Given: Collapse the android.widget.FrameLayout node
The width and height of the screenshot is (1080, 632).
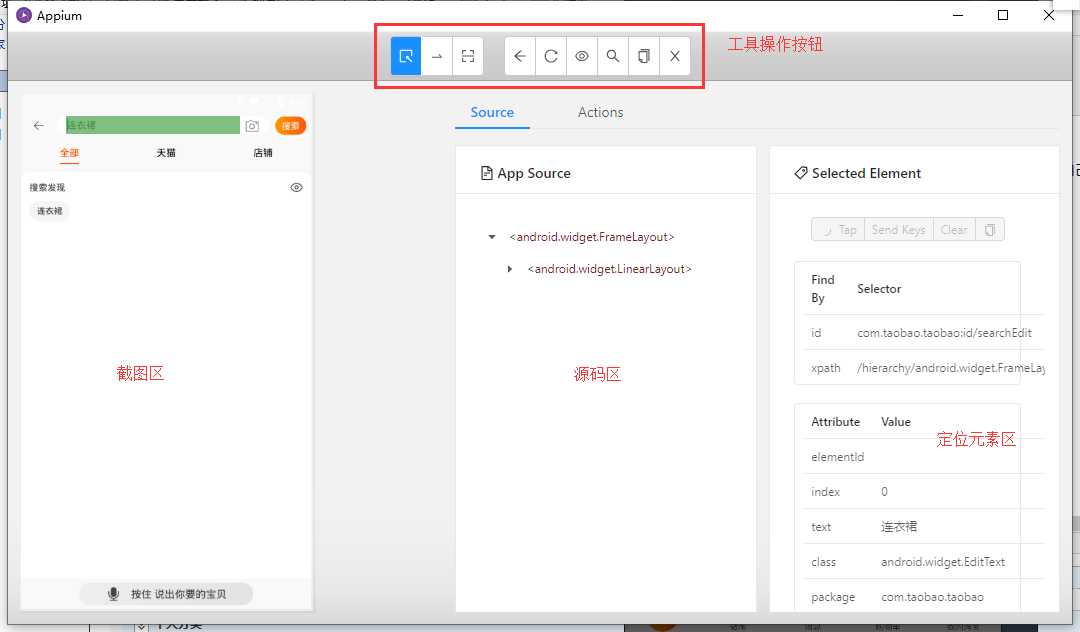Looking at the screenshot, I should [492, 237].
